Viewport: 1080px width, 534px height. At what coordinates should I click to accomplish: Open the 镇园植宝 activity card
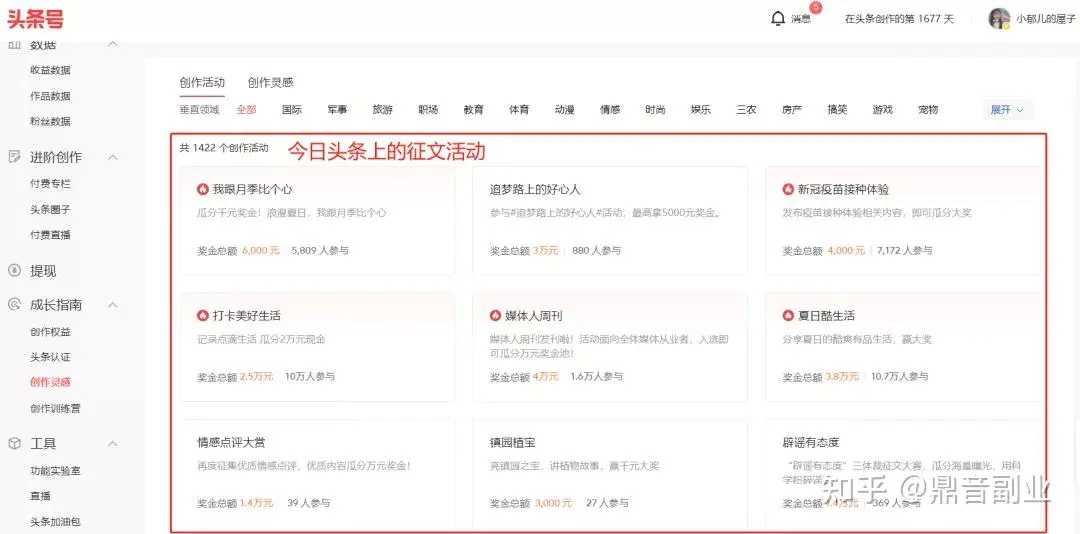pos(610,474)
